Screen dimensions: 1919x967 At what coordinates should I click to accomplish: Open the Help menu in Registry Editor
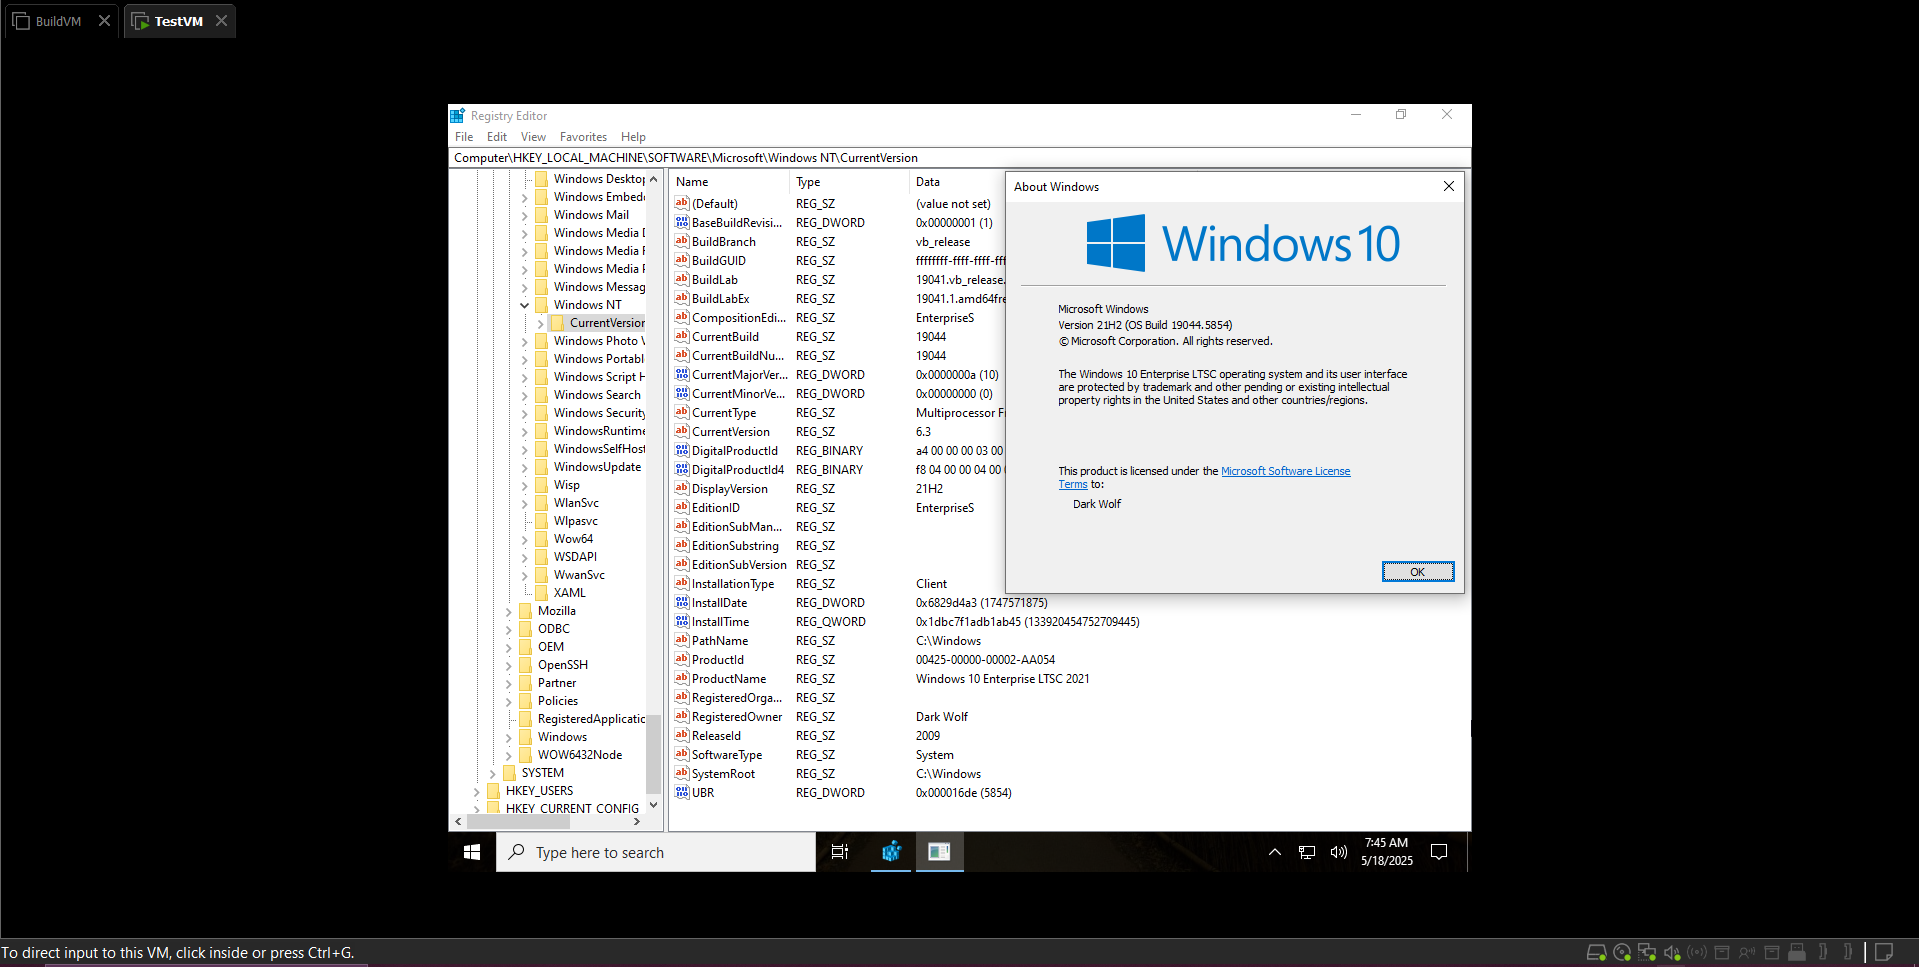633,137
